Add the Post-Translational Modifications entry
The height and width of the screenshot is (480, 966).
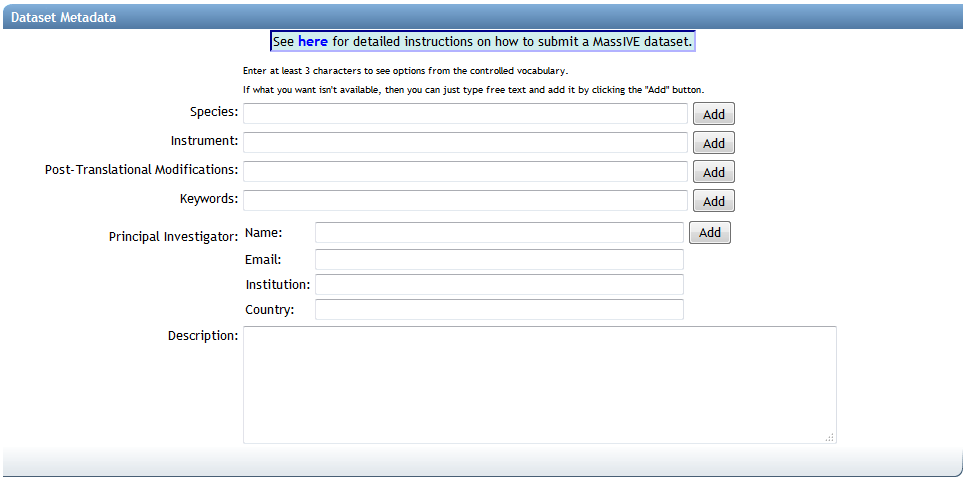[713, 172]
